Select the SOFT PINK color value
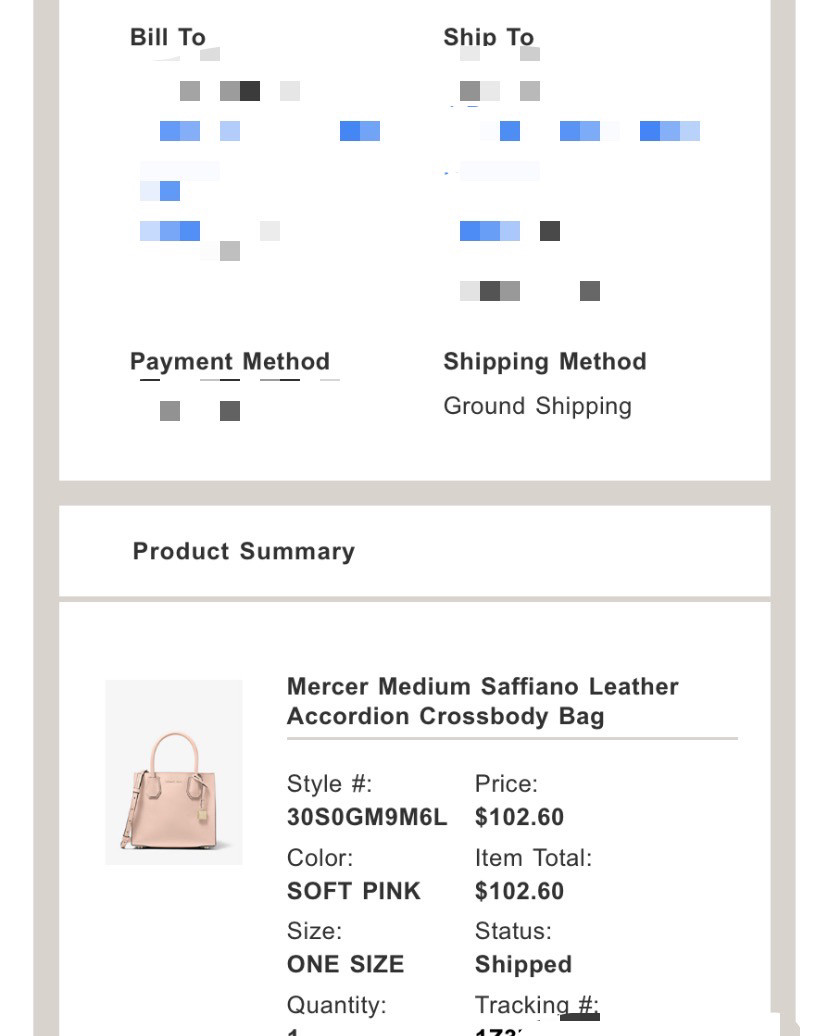 tap(353, 891)
